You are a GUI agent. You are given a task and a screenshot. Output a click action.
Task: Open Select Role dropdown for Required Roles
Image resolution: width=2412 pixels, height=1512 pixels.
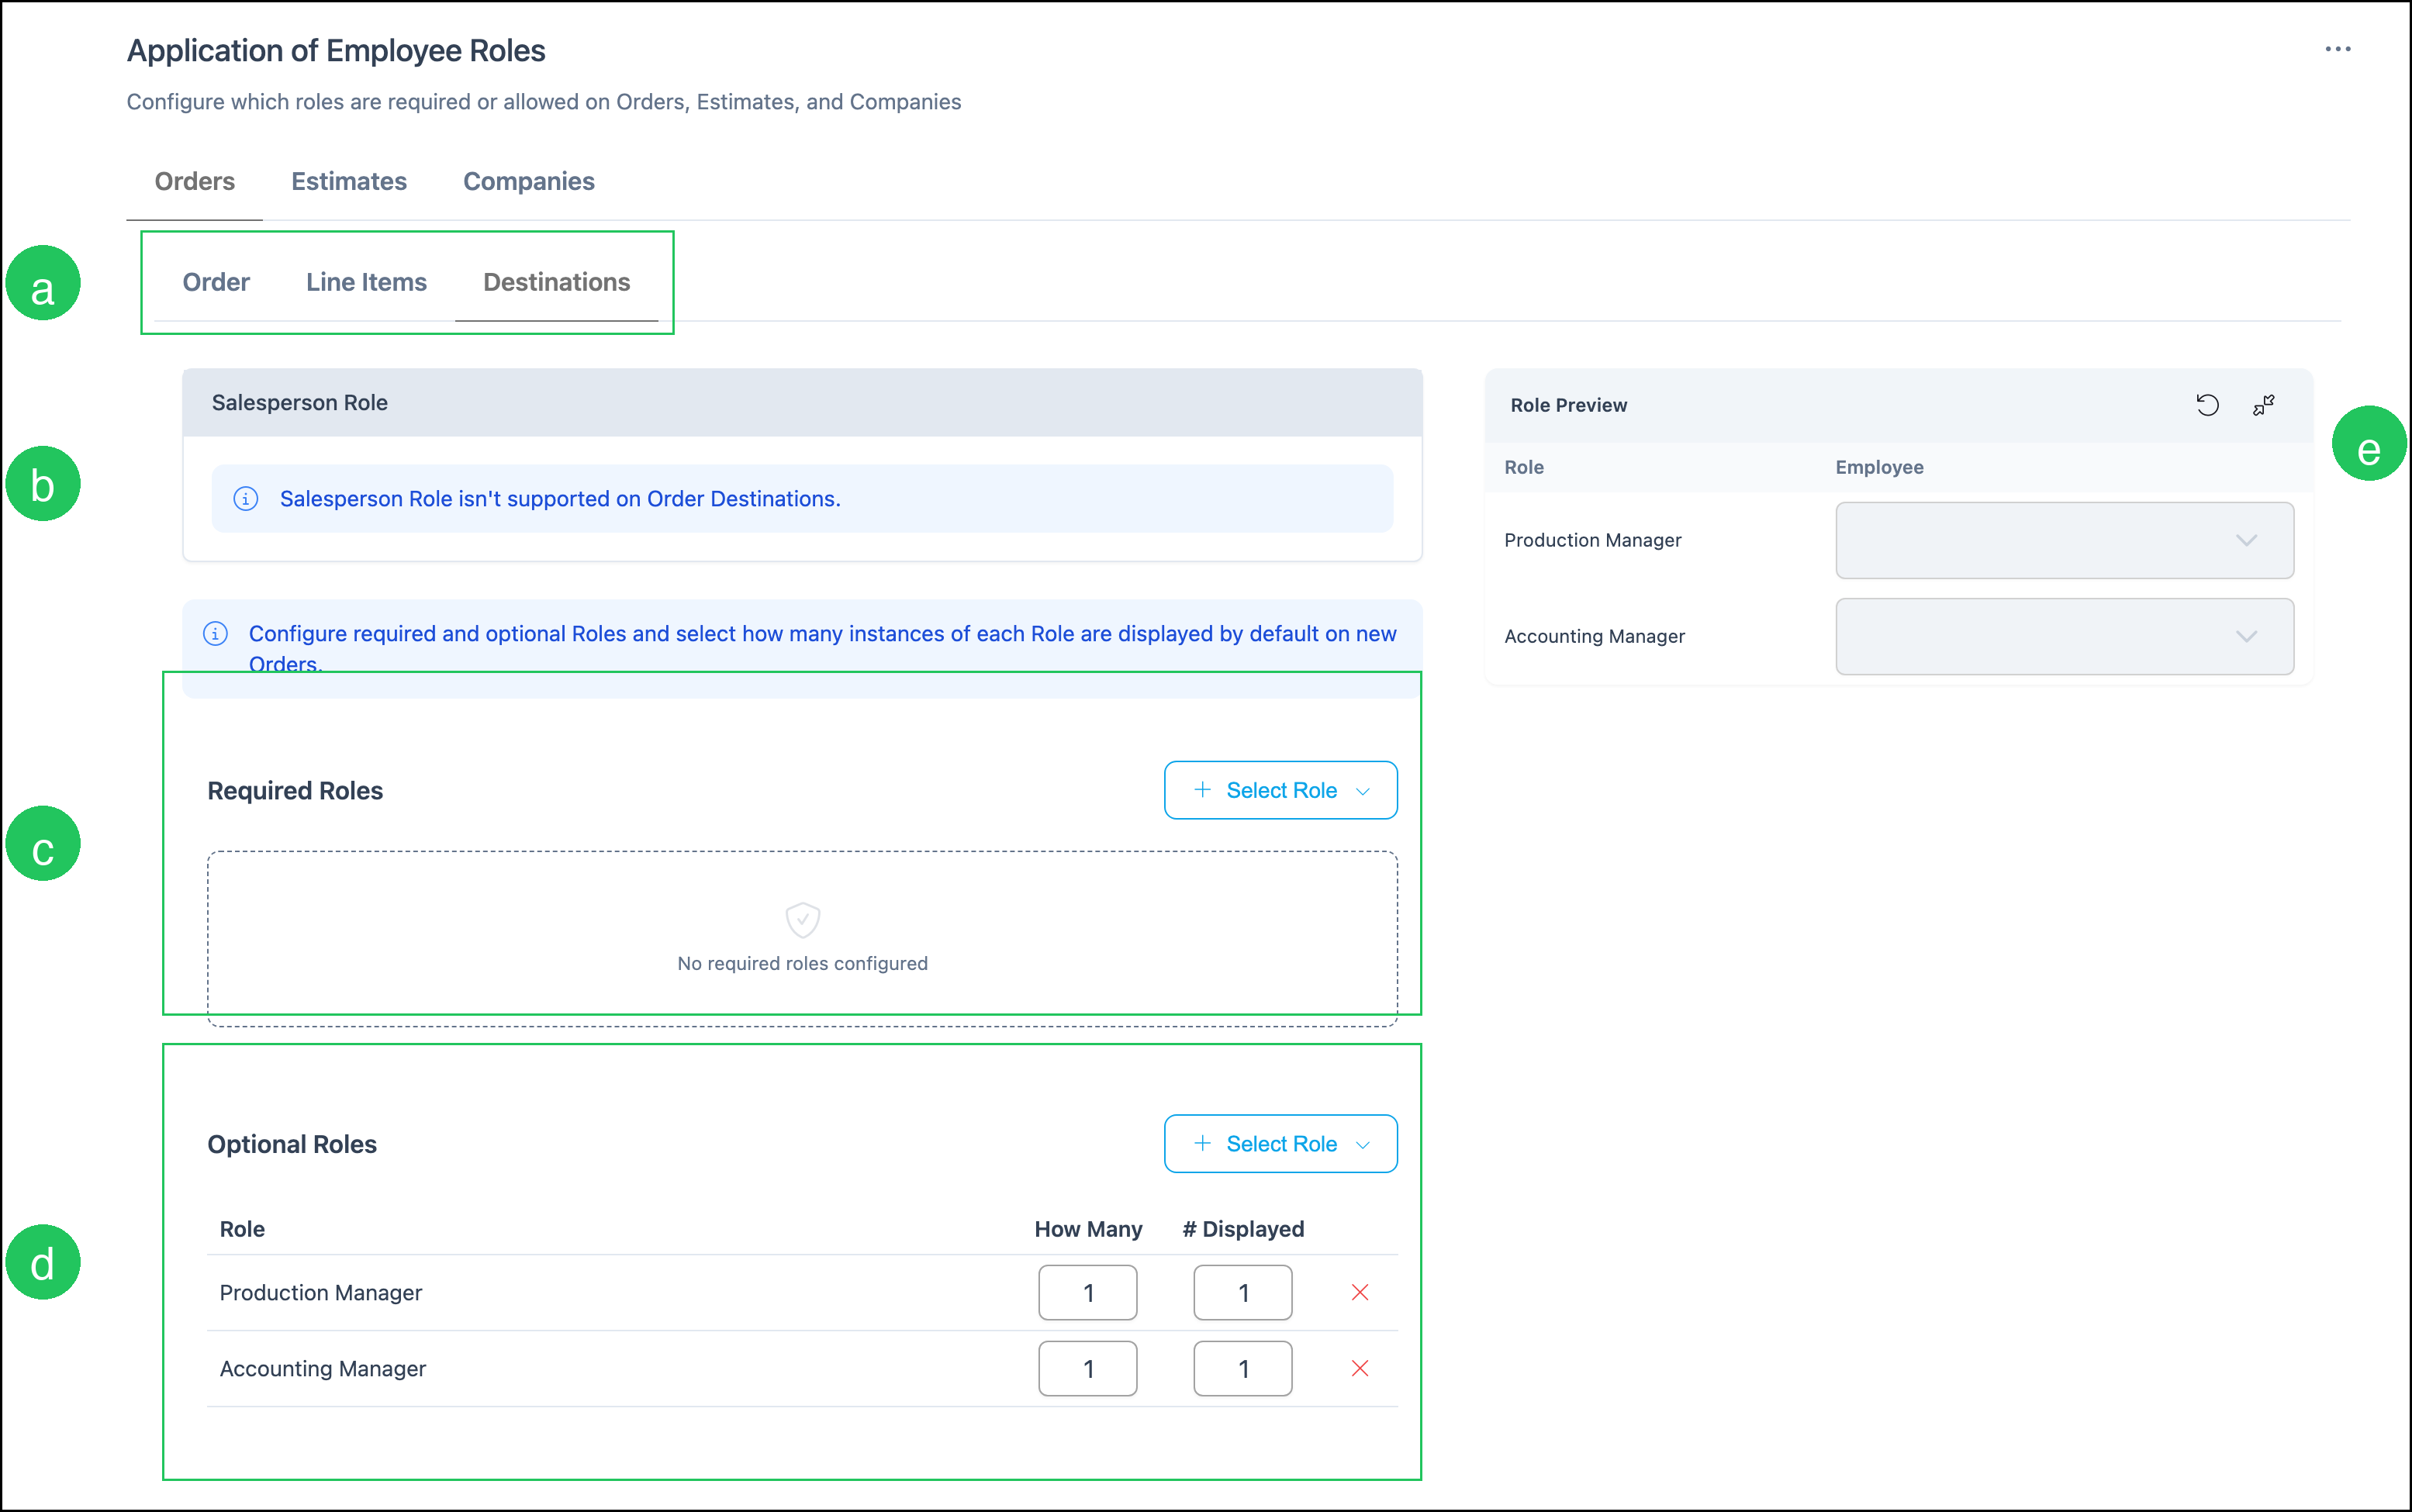tap(1280, 790)
